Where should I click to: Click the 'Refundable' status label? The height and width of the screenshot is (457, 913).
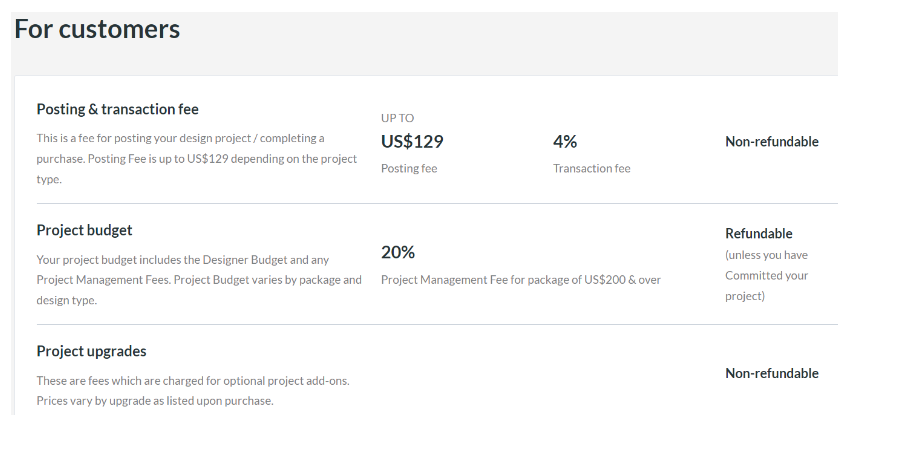point(759,233)
